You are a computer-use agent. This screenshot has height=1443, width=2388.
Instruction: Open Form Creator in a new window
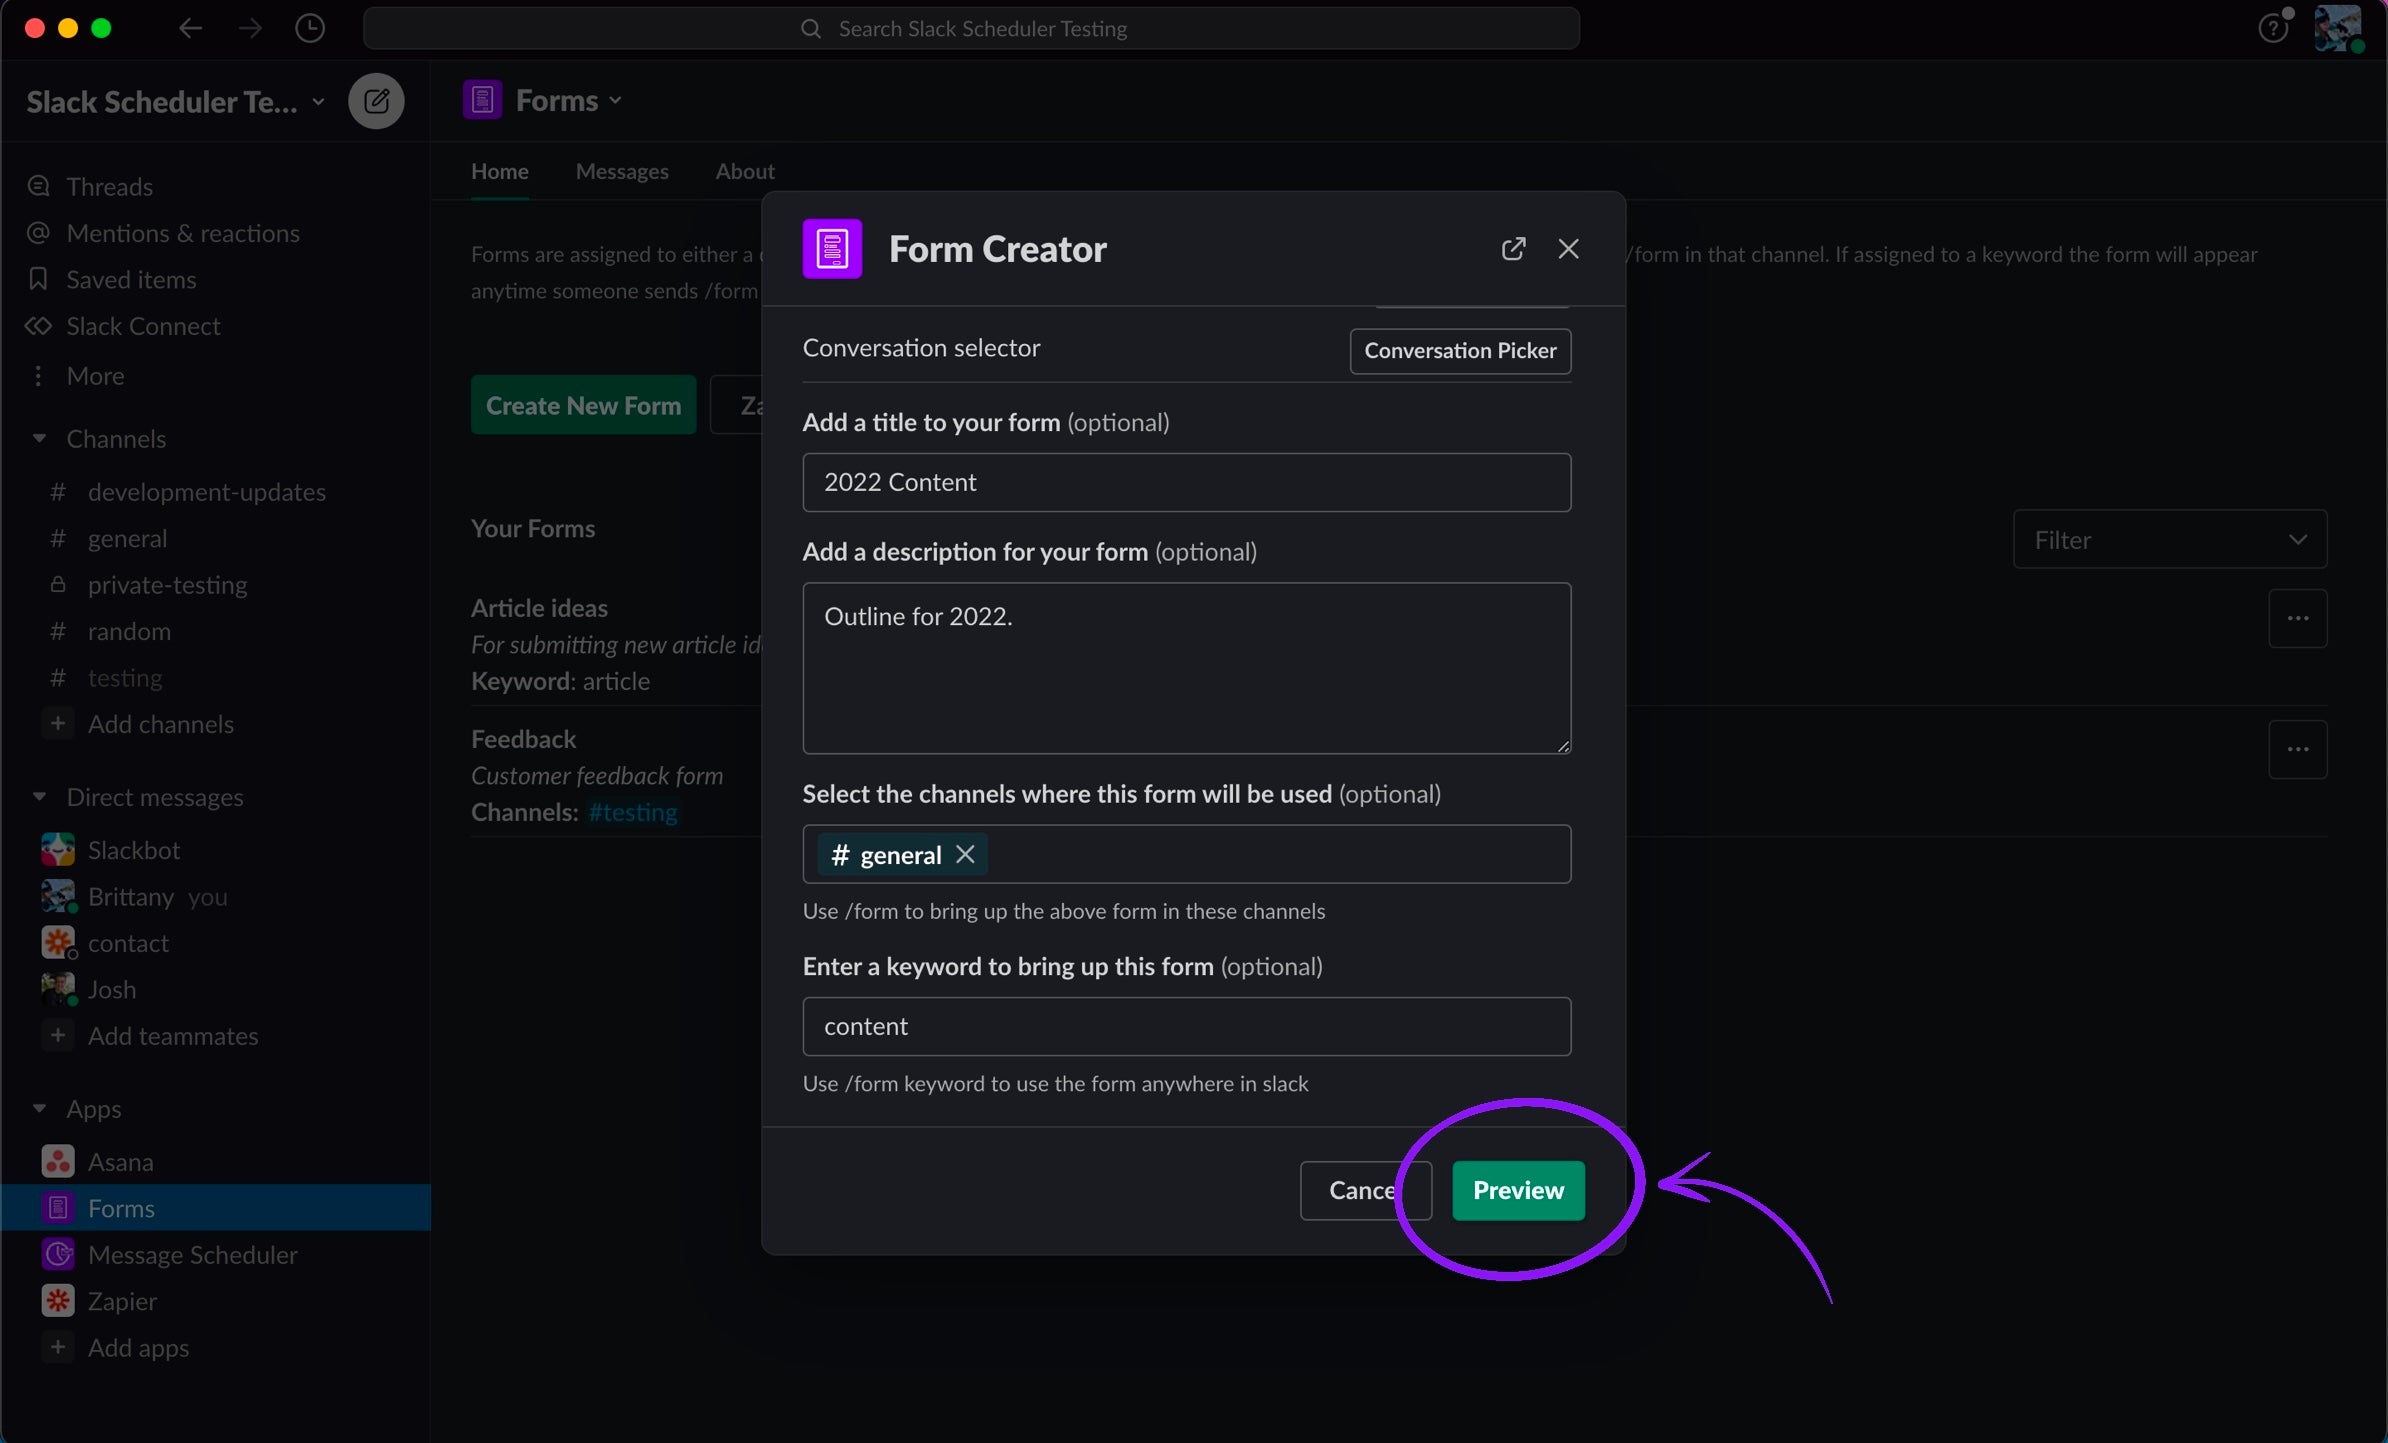click(x=1513, y=248)
